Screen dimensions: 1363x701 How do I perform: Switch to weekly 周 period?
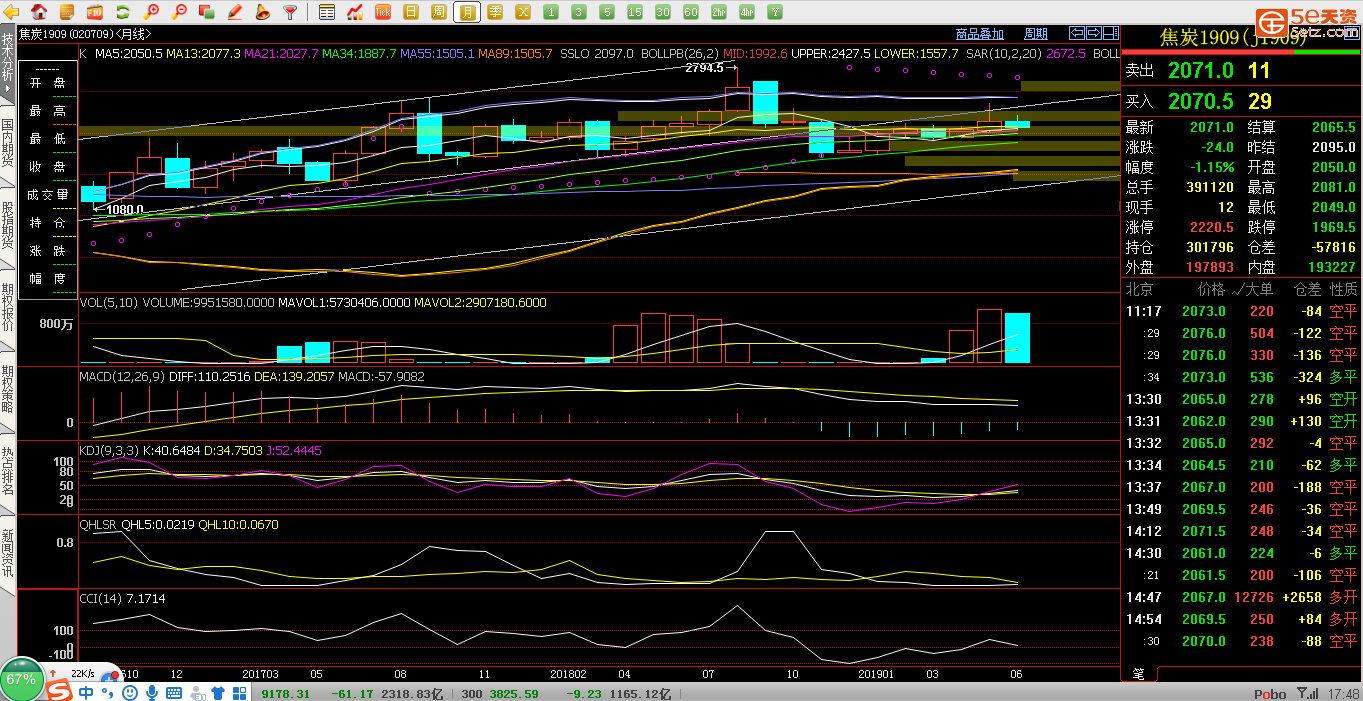tap(439, 12)
